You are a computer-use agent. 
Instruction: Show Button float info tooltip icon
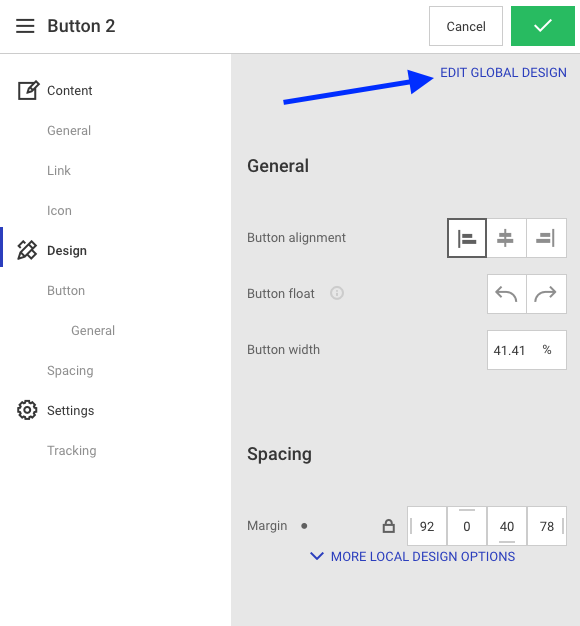pos(337,293)
